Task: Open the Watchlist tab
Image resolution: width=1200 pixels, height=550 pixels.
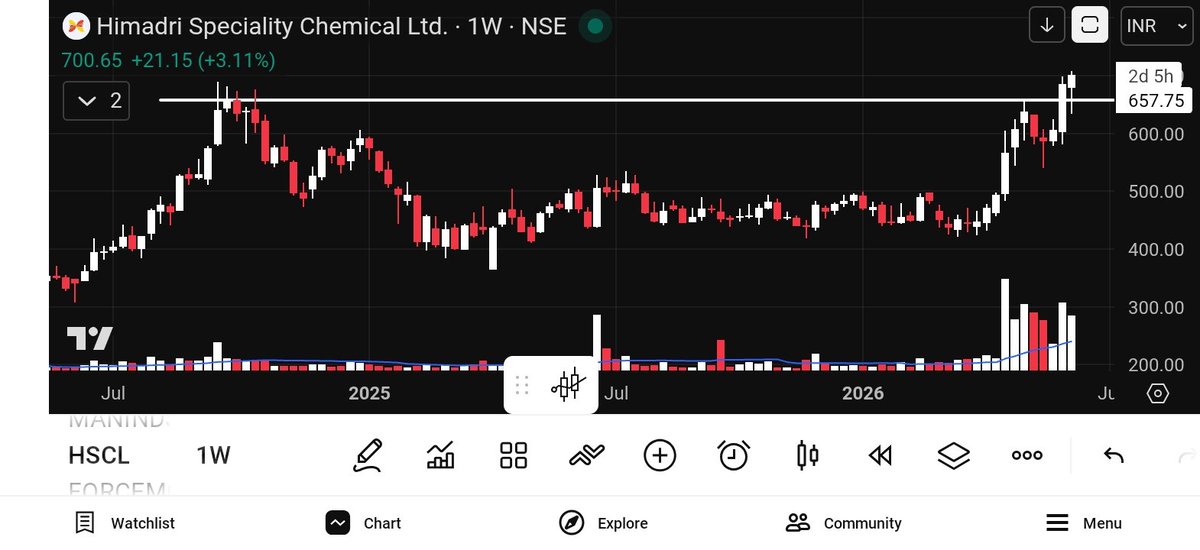Action: coord(124,523)
